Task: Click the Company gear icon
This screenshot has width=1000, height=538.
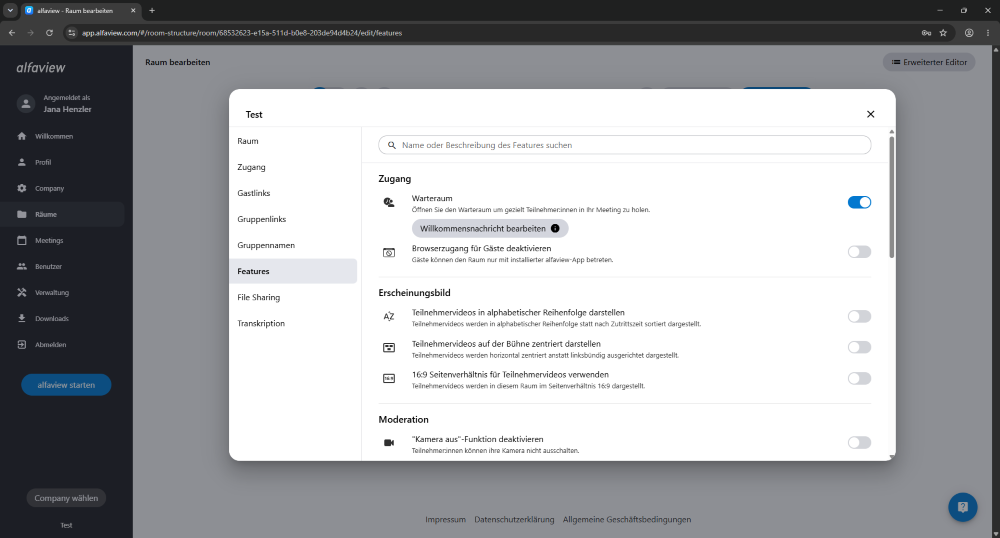Action: click(22, 189)
